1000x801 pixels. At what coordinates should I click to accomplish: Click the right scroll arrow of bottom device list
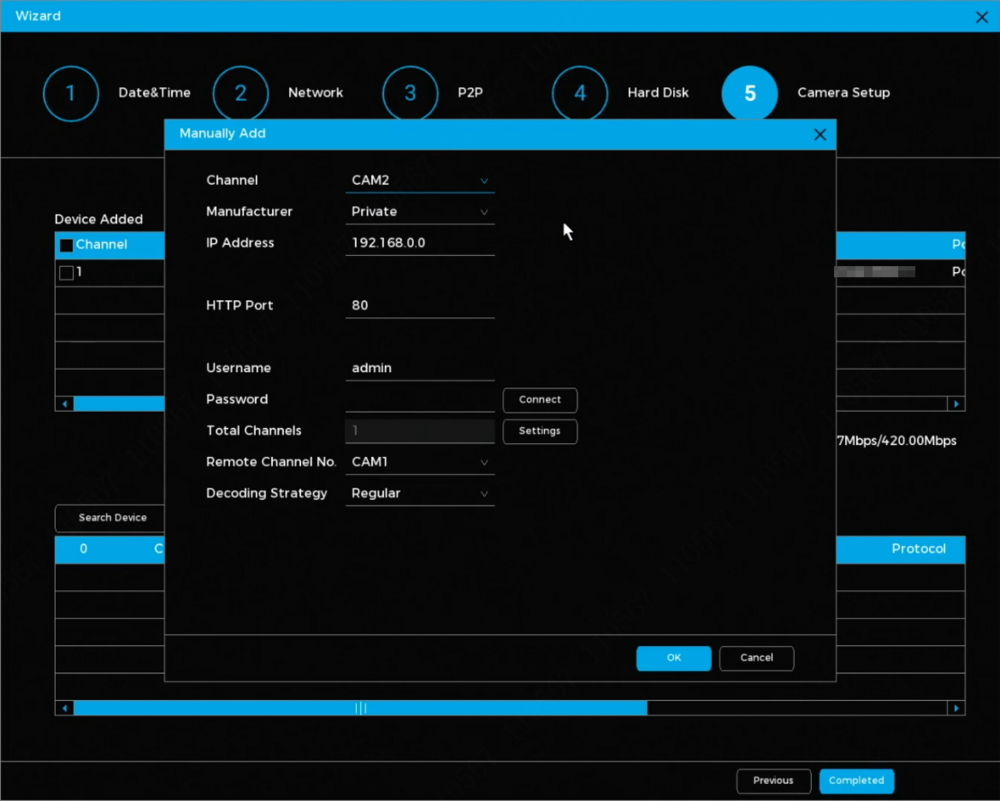tap(957, 708)
